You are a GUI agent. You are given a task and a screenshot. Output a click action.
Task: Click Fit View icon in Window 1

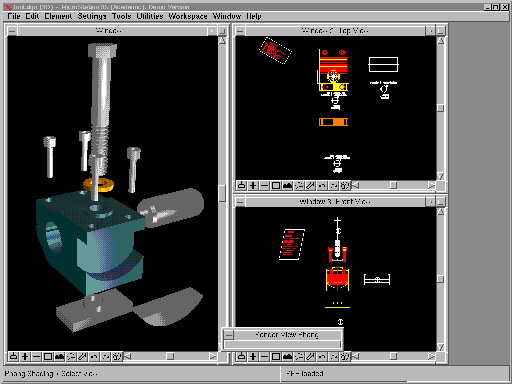tap(59, 356)
